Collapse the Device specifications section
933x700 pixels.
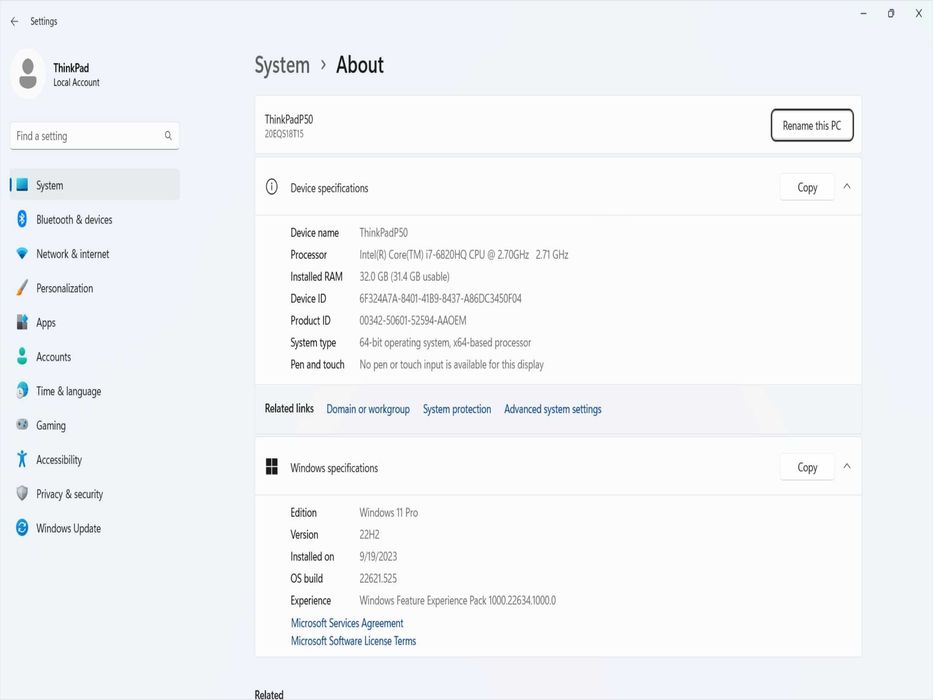847,187
